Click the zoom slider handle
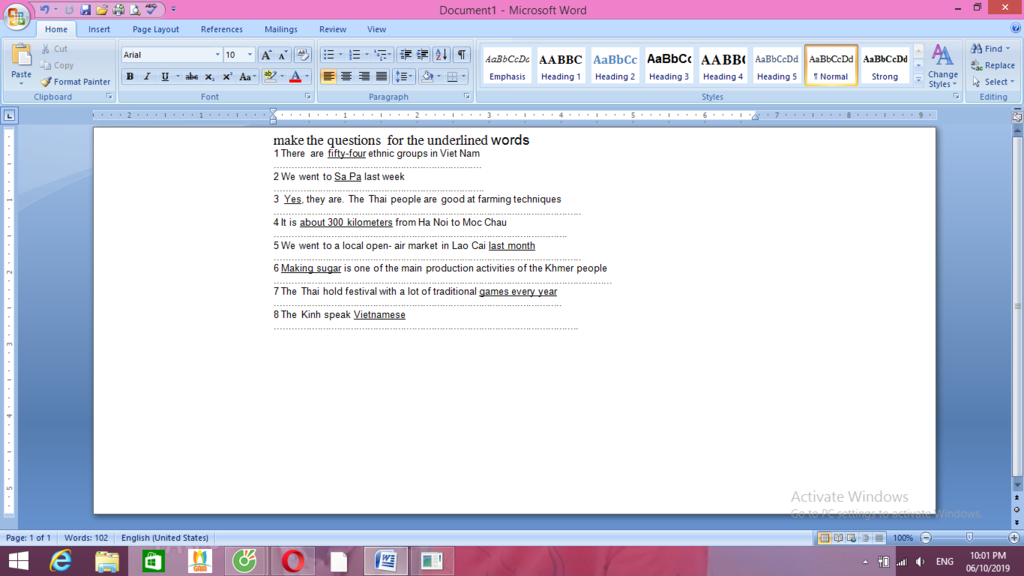 click(x=969, y=537)
